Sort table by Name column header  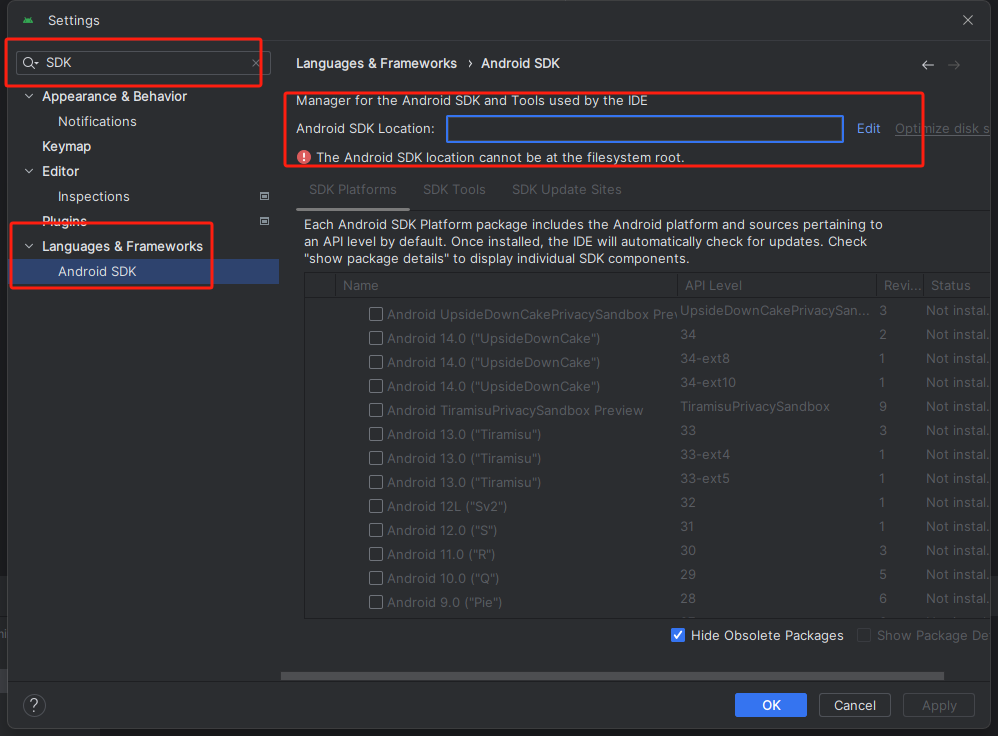tap(506, 285)
